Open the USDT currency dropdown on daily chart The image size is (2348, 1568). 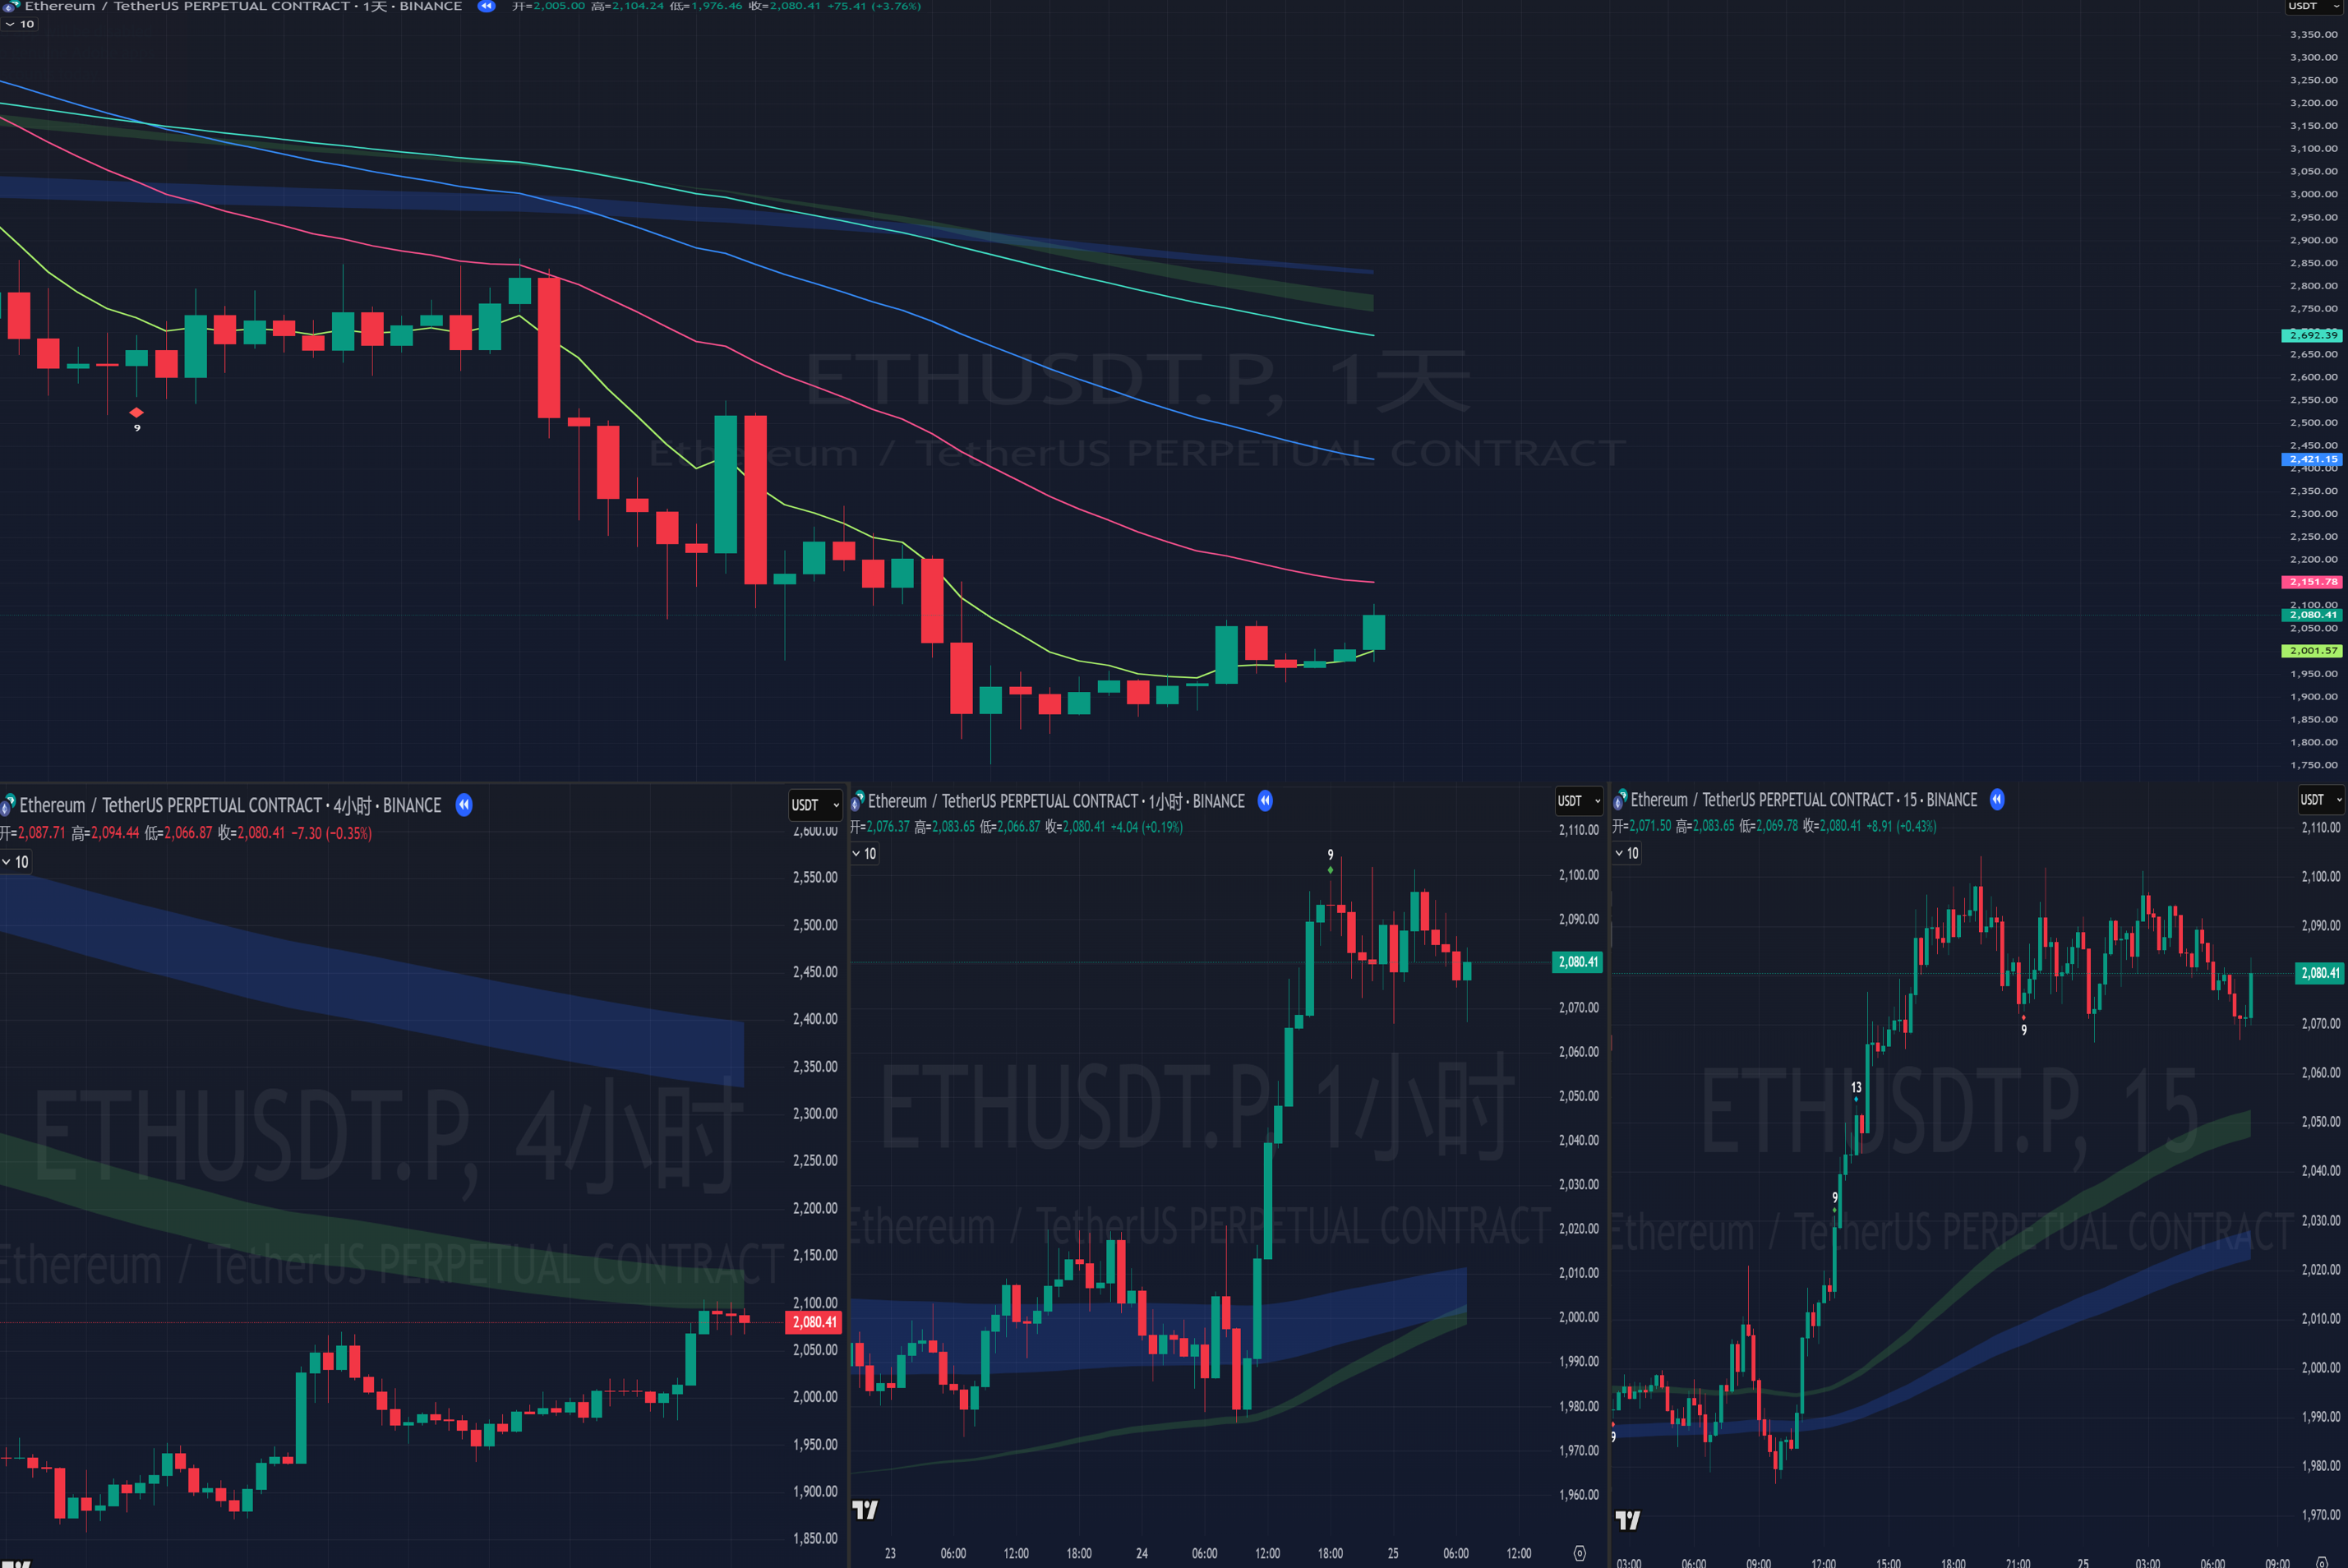pos(2314,7)
